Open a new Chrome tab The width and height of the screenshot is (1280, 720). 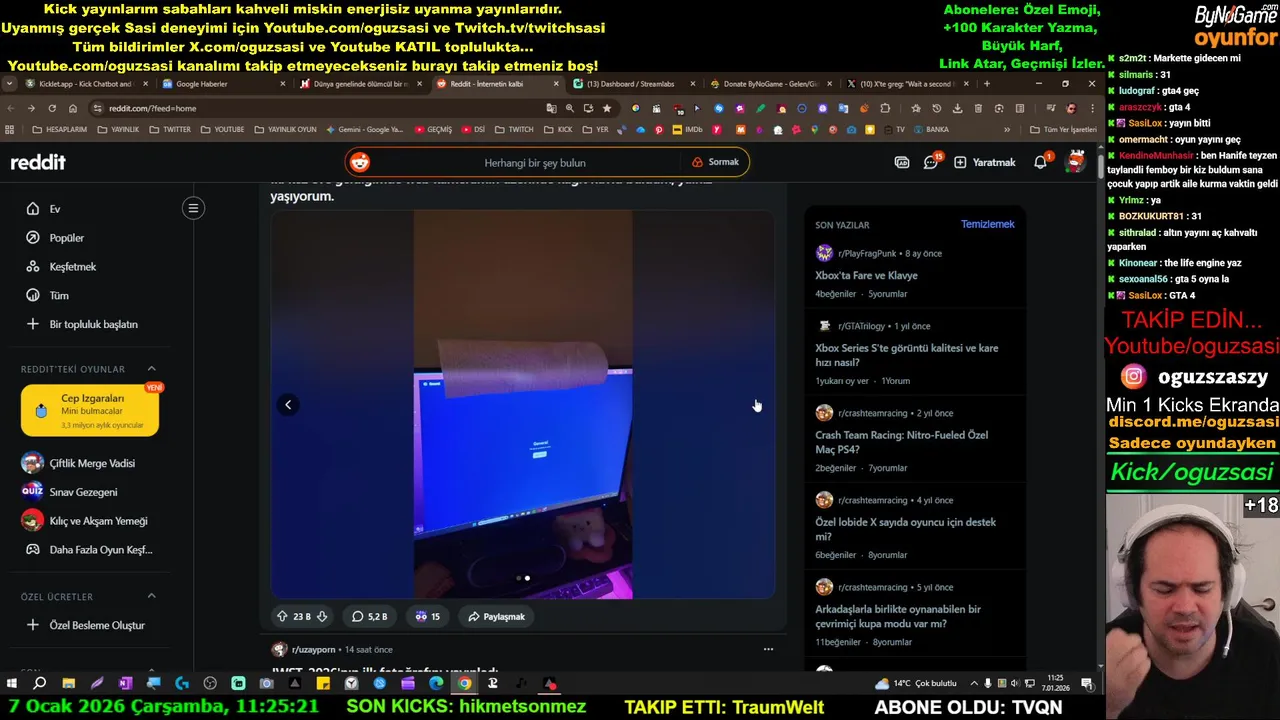(986, 84)
